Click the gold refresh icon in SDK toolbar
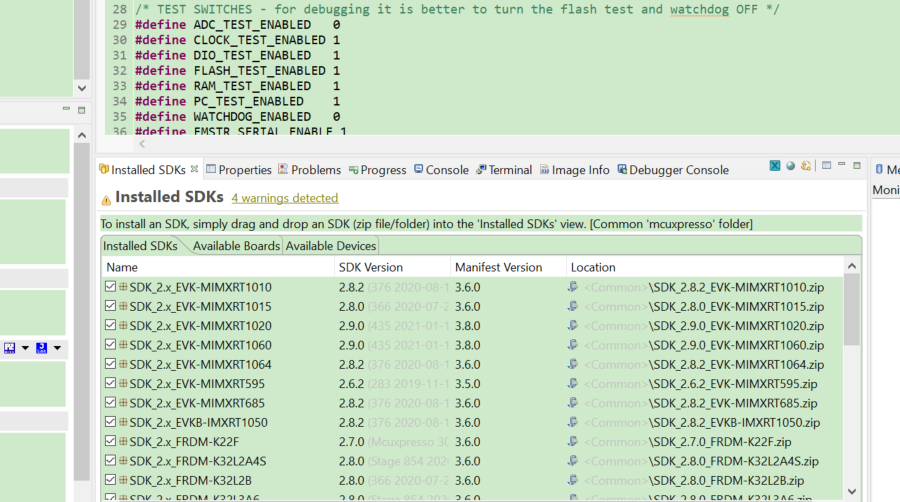This screenshot has height=502, width=900. (805, 166)
